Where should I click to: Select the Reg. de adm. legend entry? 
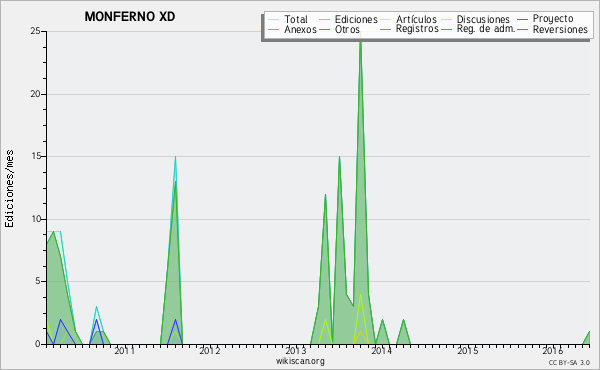(486, 29)
